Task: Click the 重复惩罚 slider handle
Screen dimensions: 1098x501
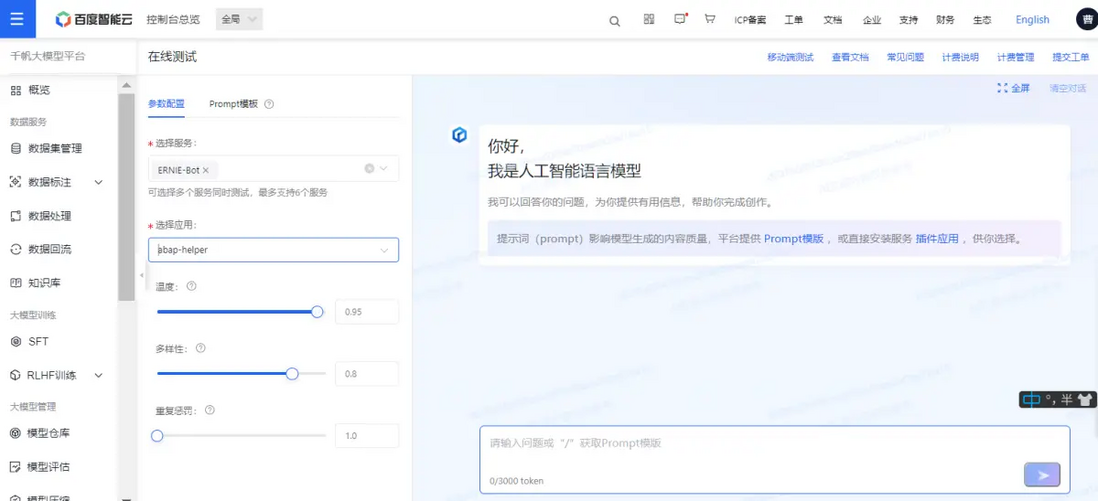Action: pyautogui.click(x=157, y=436)
